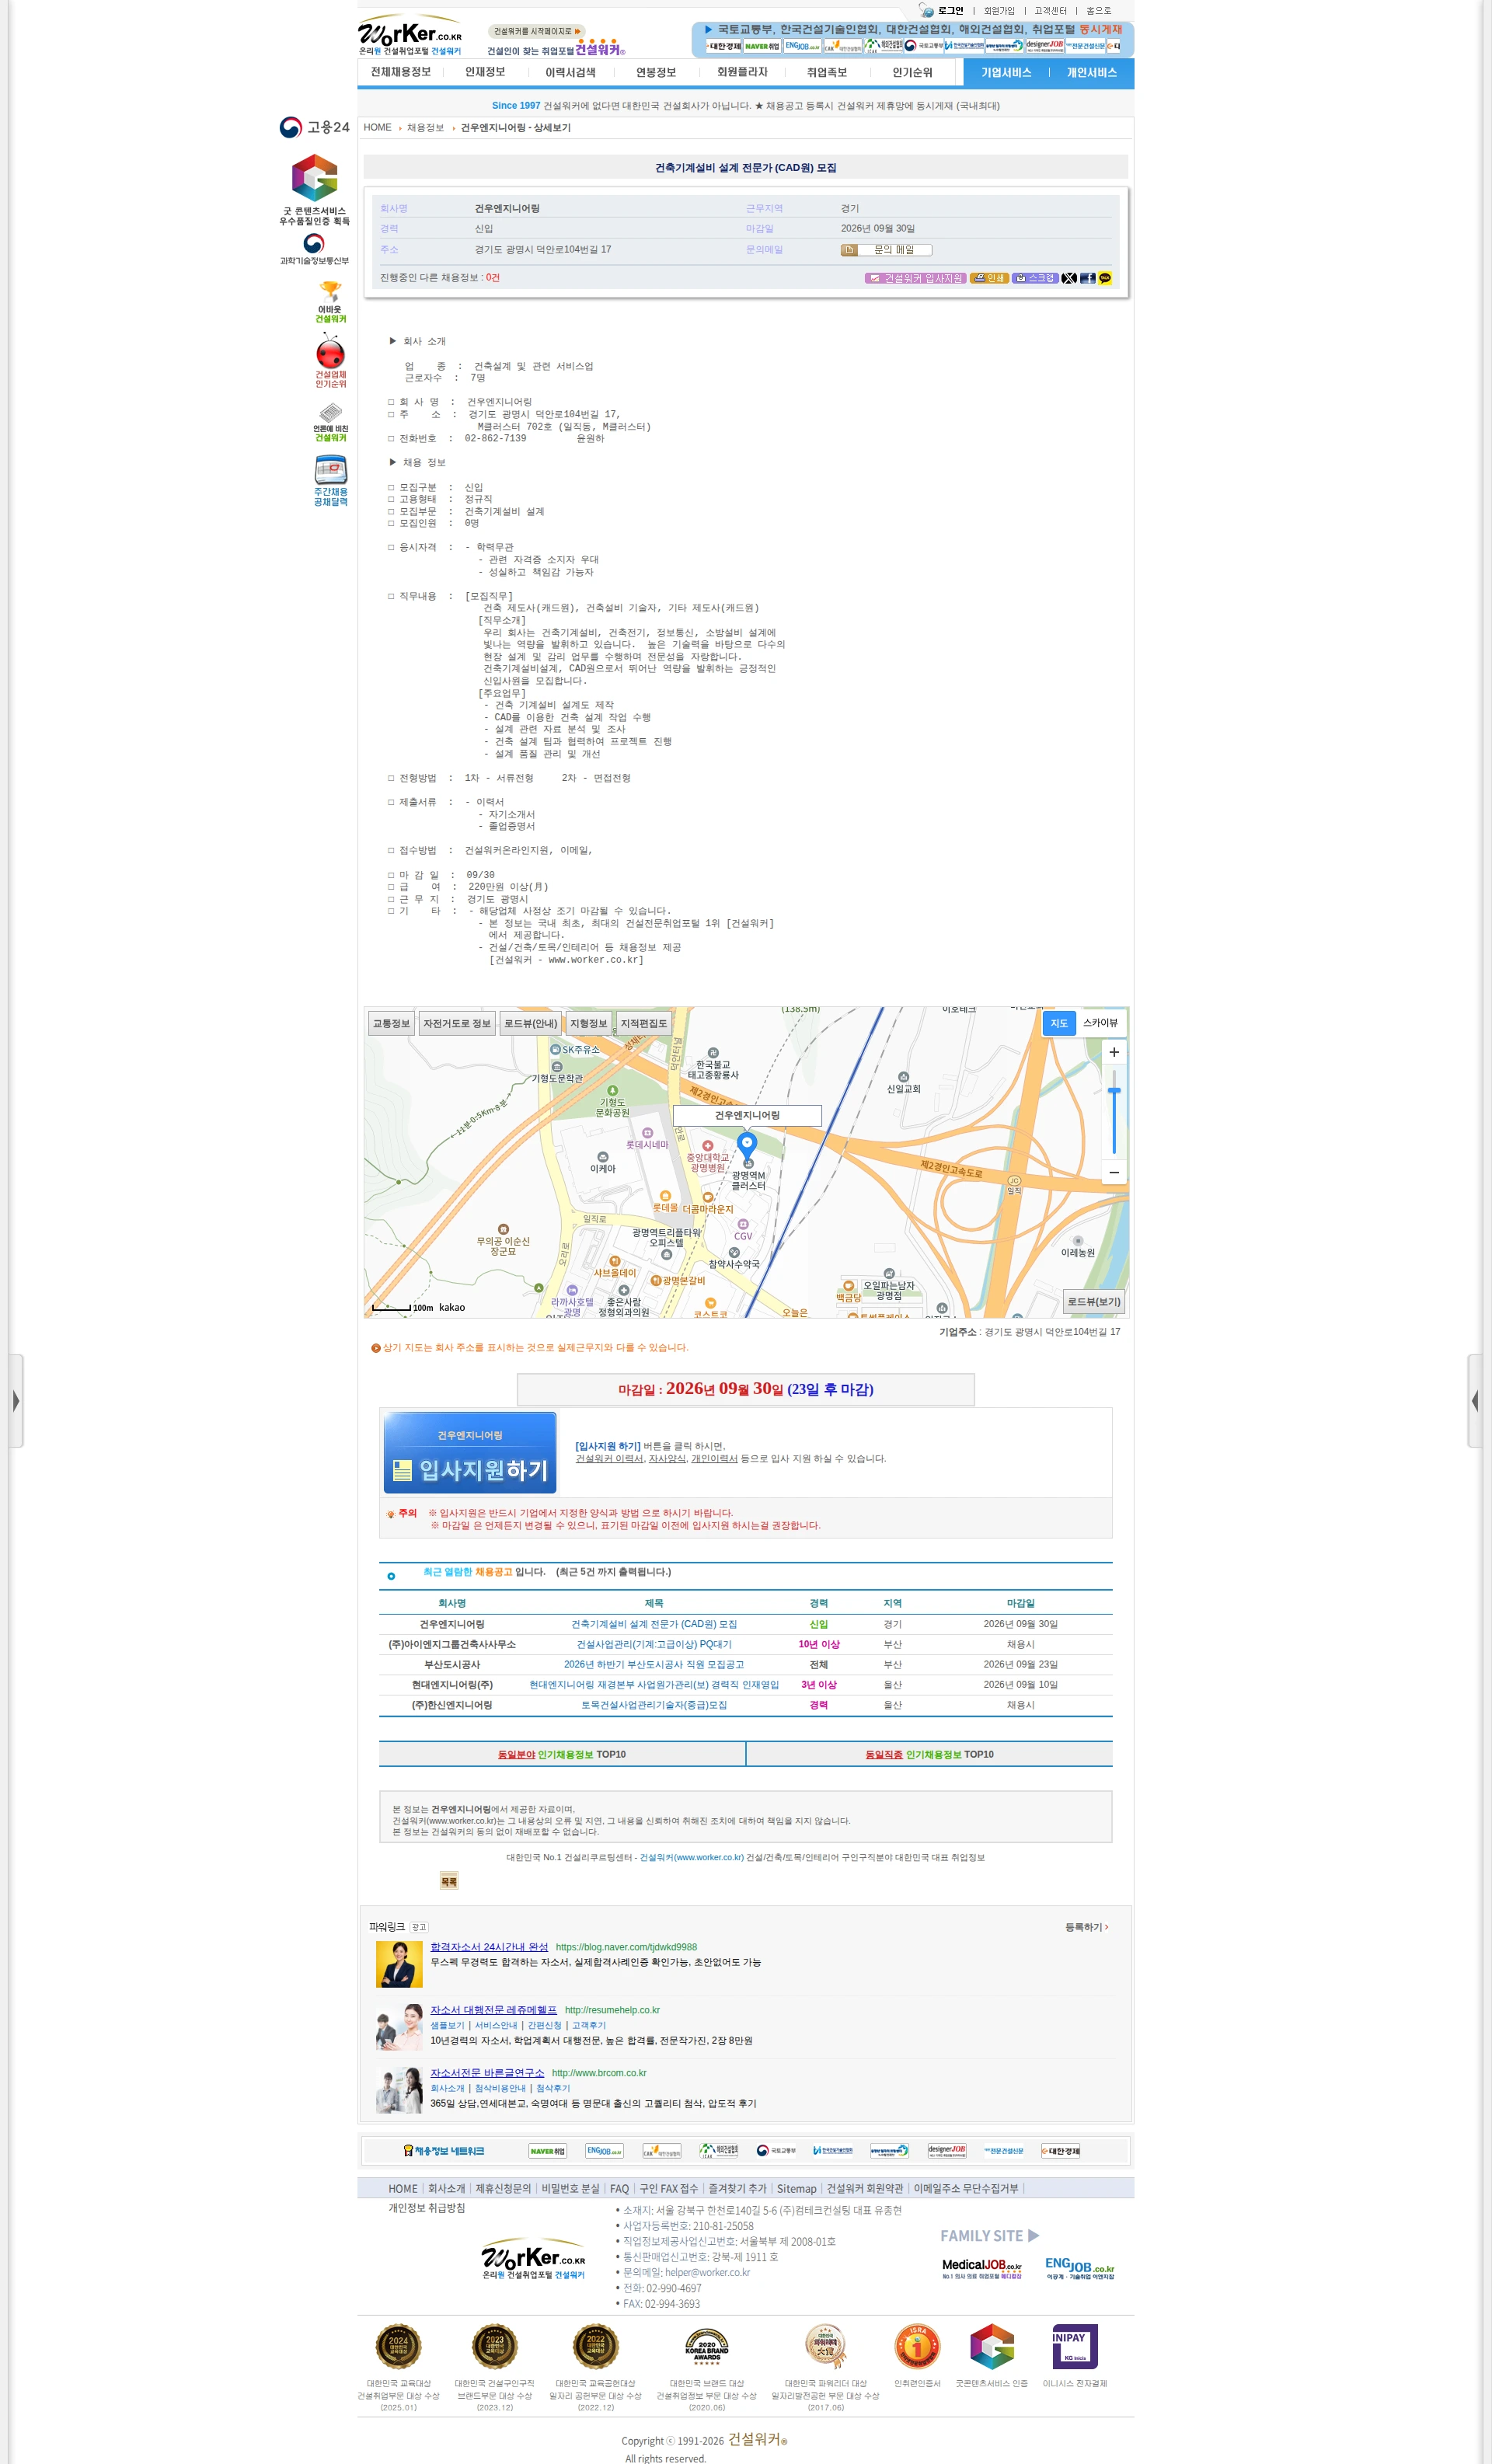Open the 인재정보 menu
This screenshot has height=2464, width=1492.
click(485, 72)
